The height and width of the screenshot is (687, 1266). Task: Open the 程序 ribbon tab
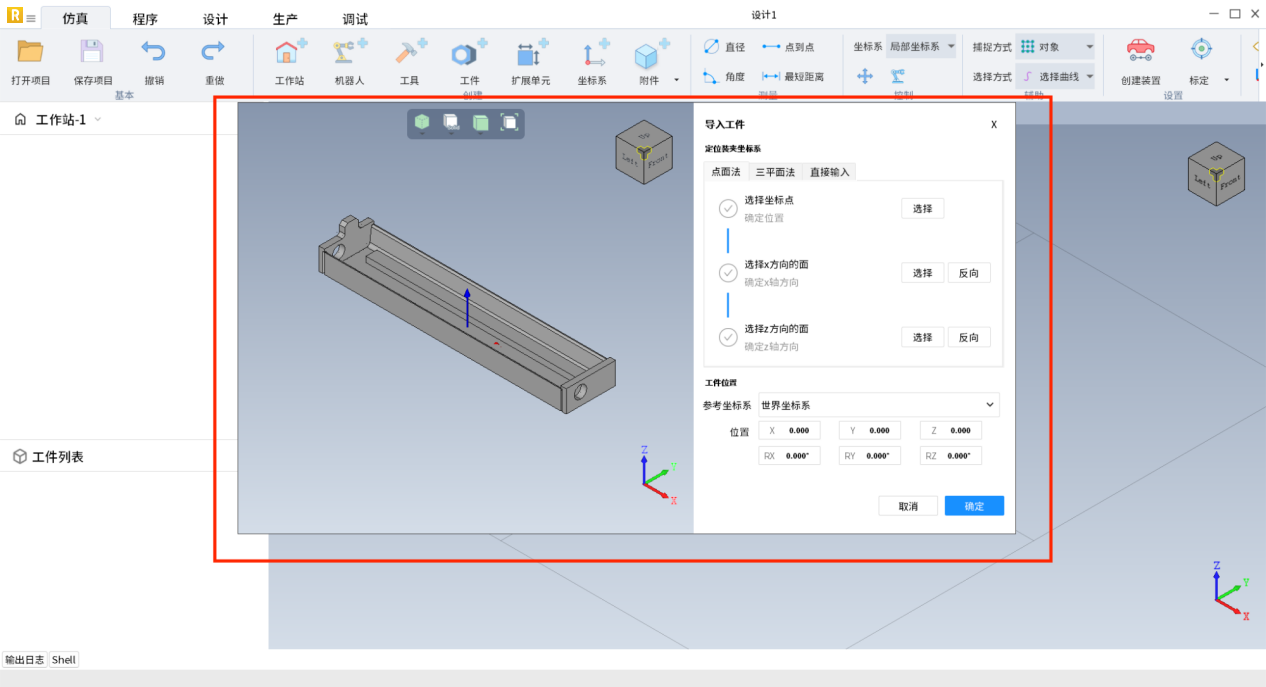(145, 19)
